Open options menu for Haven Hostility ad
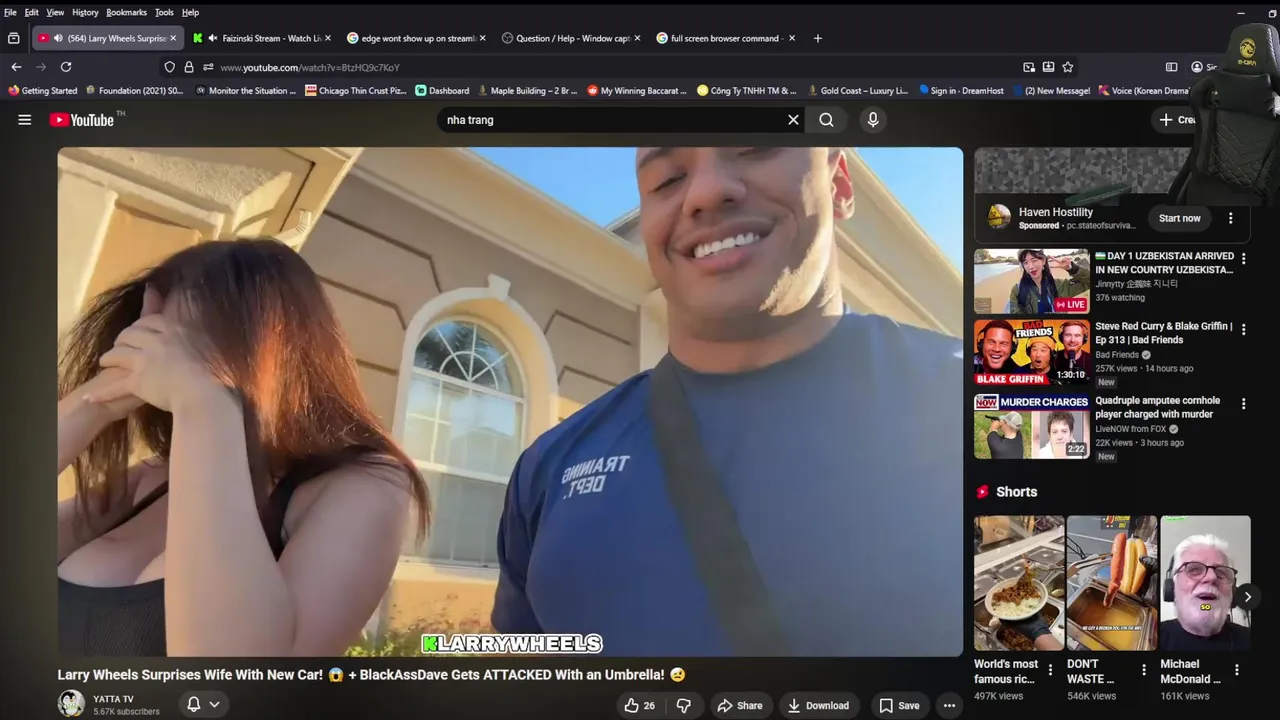This screenshot has height=720, width=1280. point(1231,218)
